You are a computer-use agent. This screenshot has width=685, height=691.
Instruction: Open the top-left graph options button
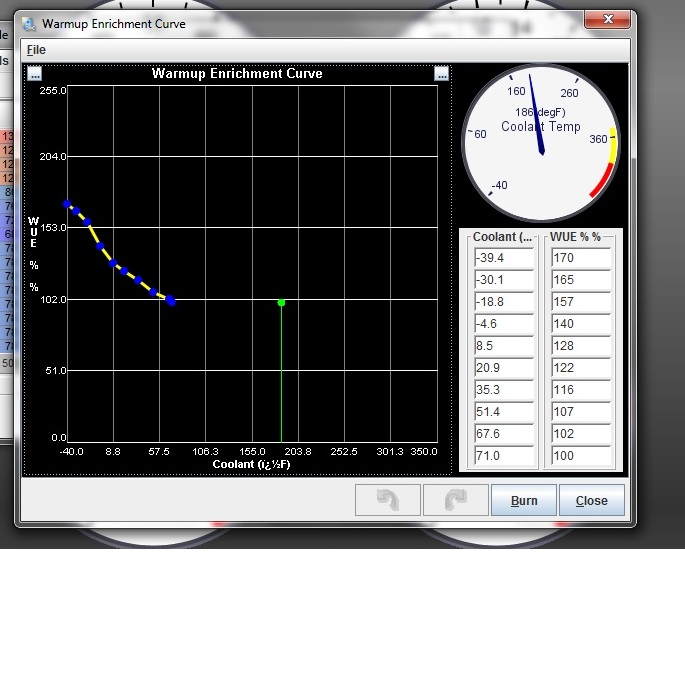coord(35,73)
